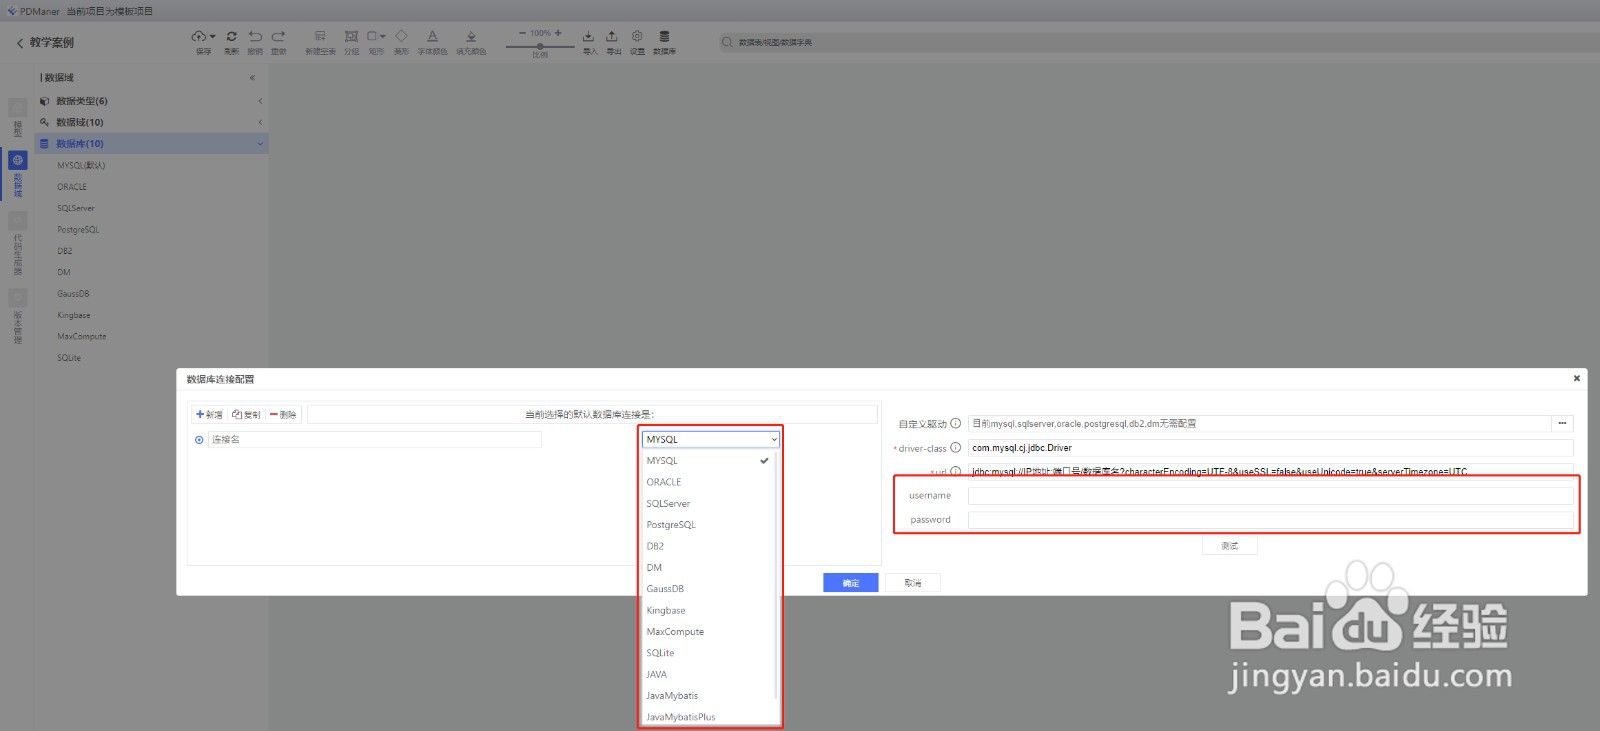
Task: Close the 数据库连接配置 dialog
Action: point(1576,378)
